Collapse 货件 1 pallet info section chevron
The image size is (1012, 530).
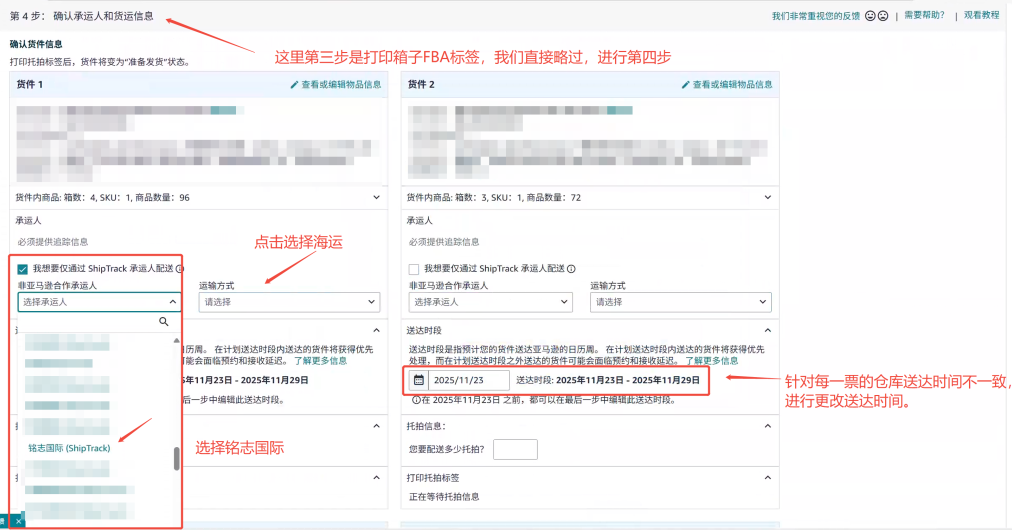376,426
